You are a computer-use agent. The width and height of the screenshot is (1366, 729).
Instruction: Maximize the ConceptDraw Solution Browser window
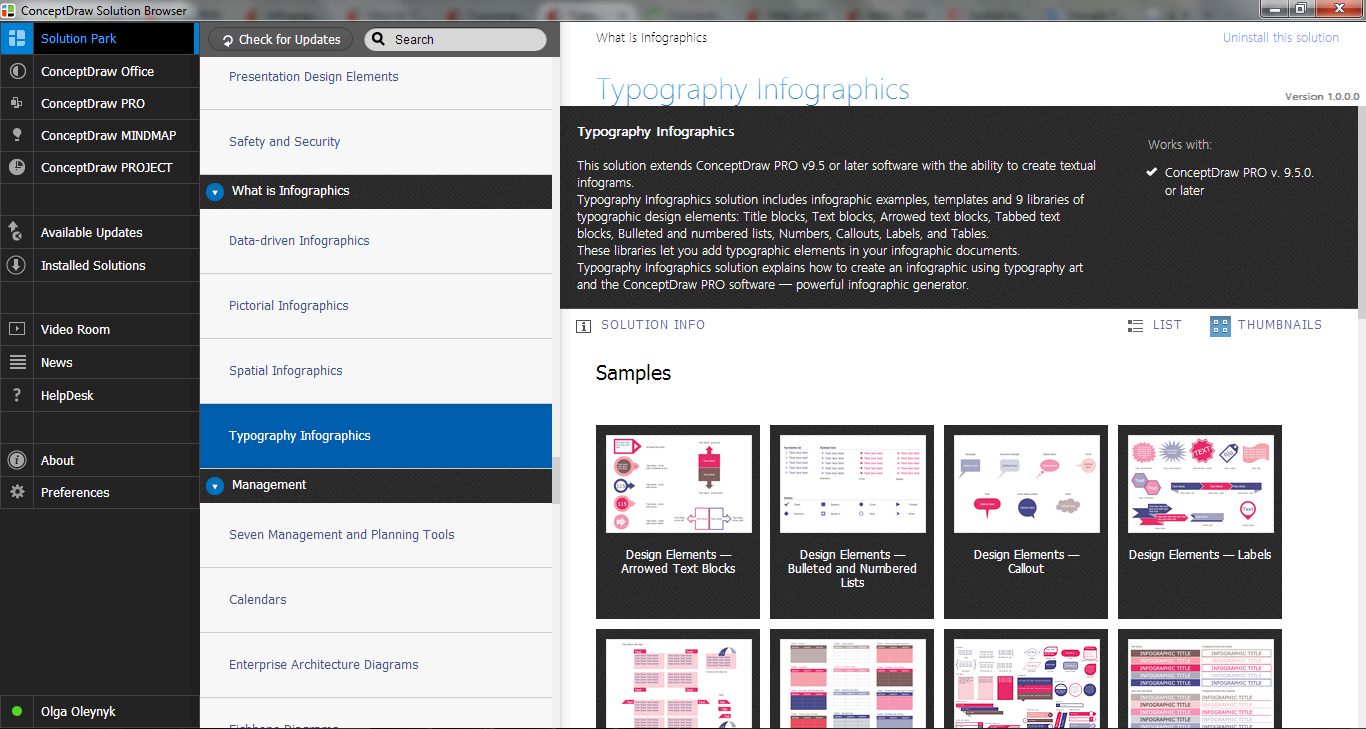point(1300,9)
